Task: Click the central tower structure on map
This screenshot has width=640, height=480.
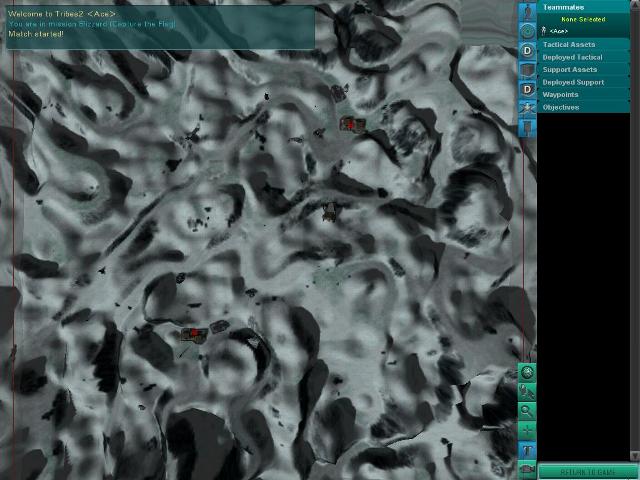Action: [x=329, y=211]
